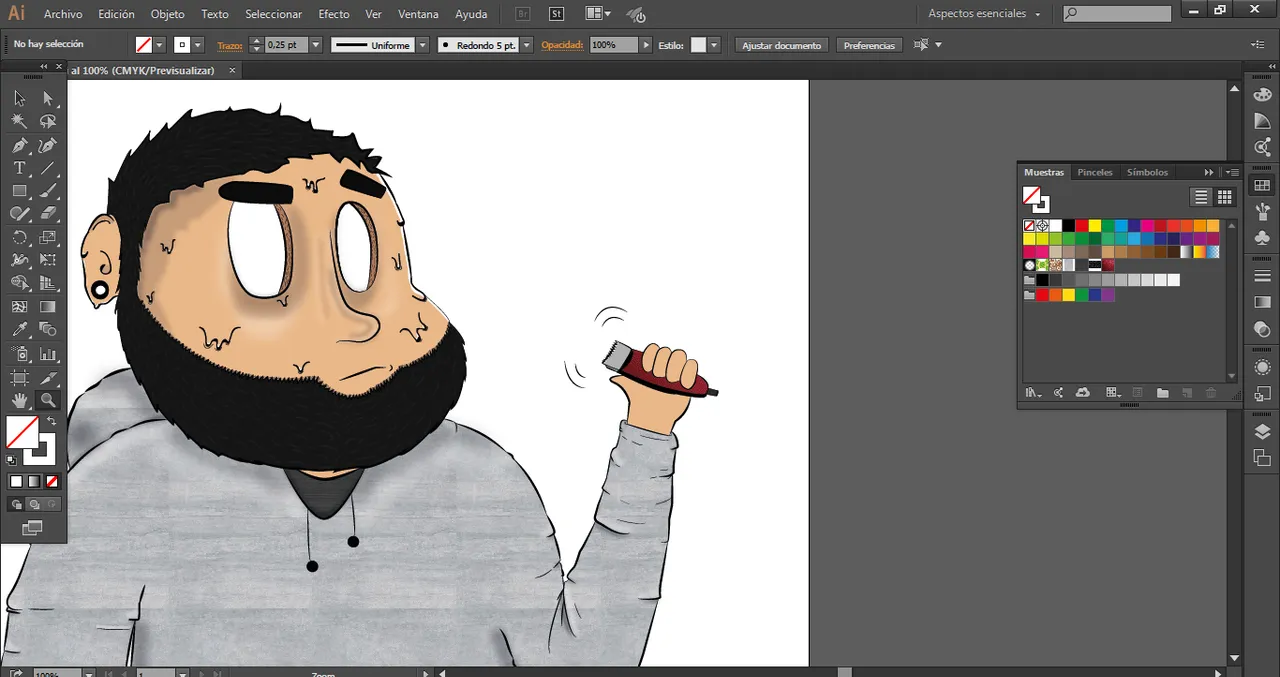Switch swatches panel to list view
This screenshot has width=1280, height=677.
(x=1201, y=197)
